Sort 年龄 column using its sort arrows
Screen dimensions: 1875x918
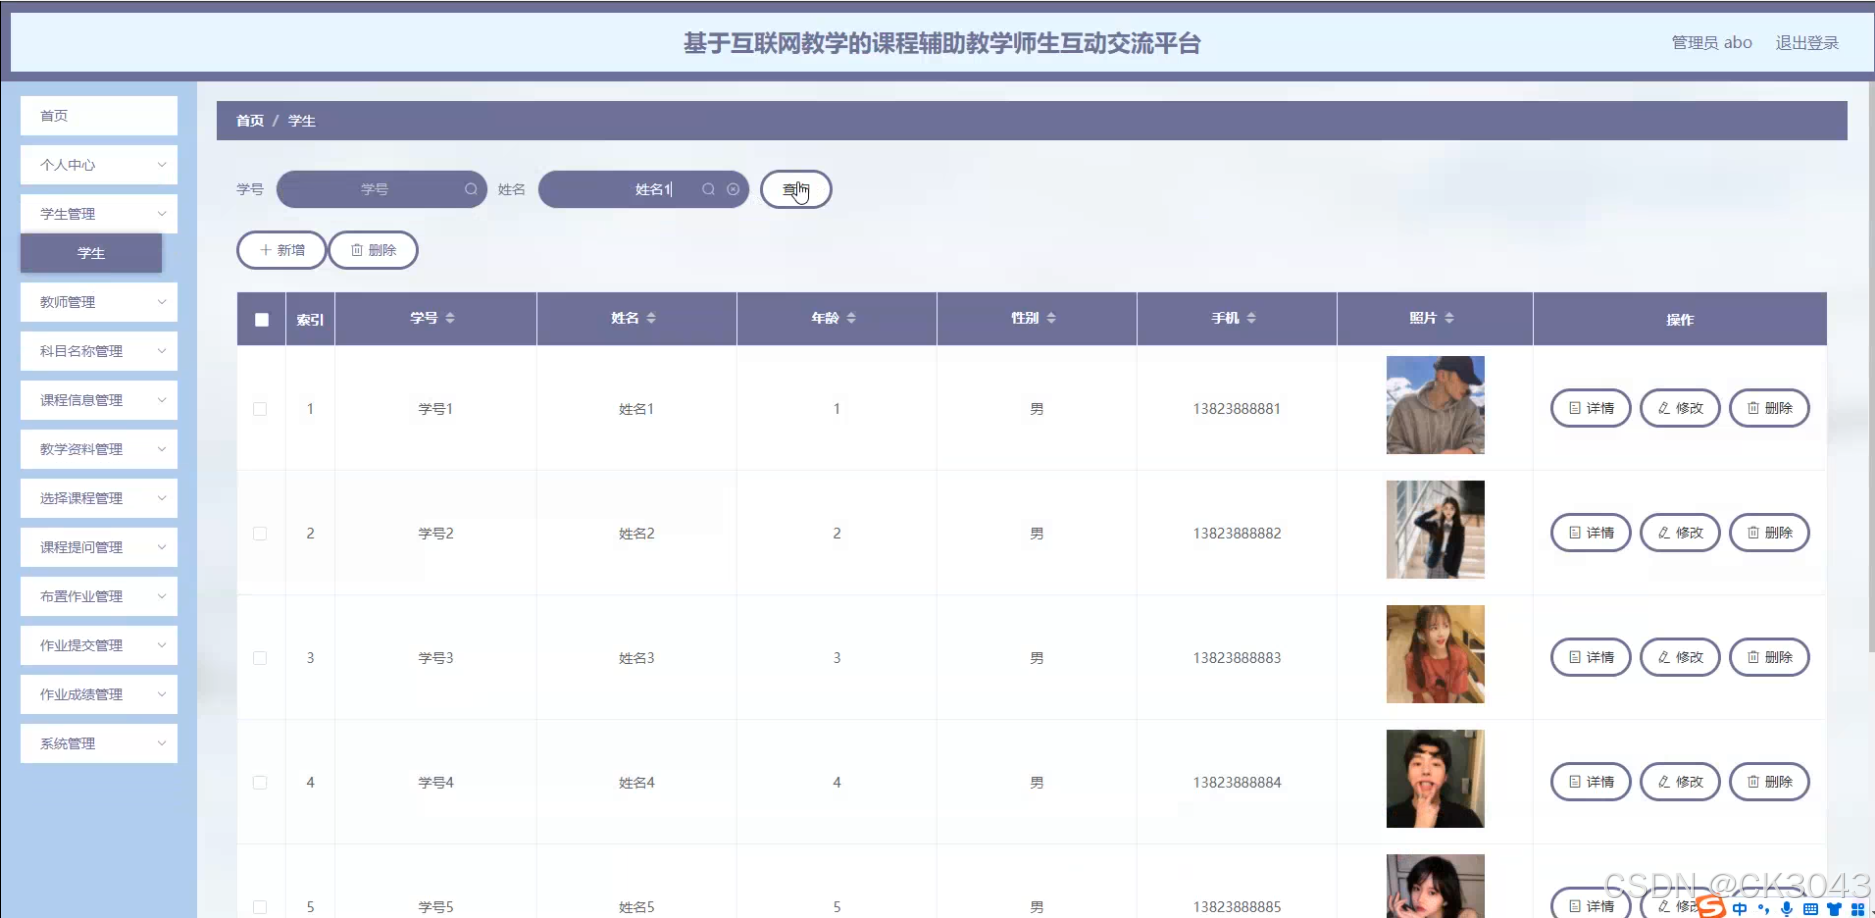pos(851,318)
